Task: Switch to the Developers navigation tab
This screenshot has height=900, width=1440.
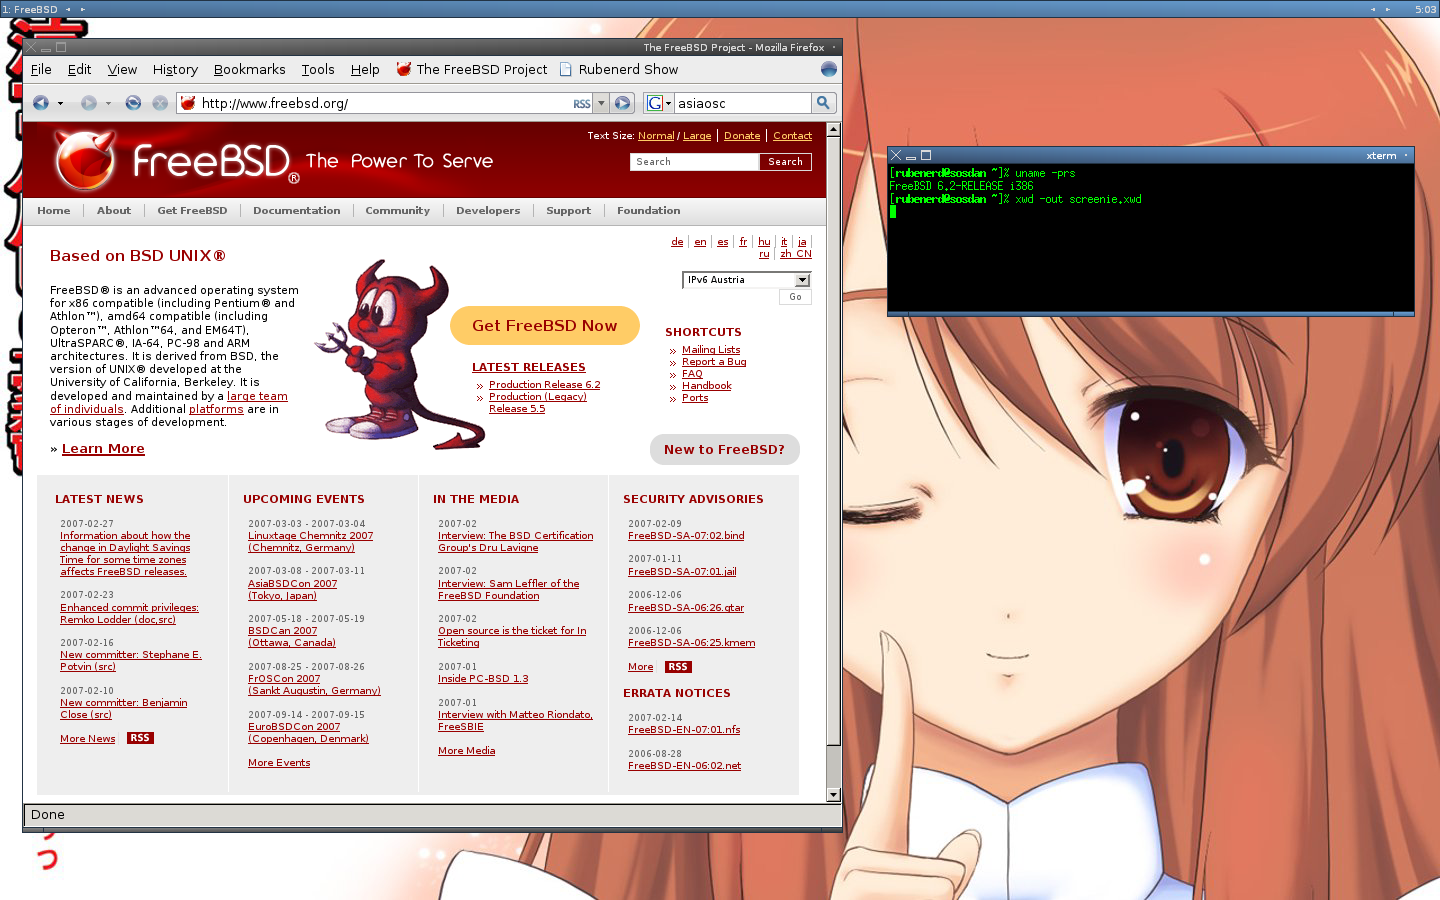Action: (x=488, y=211)
